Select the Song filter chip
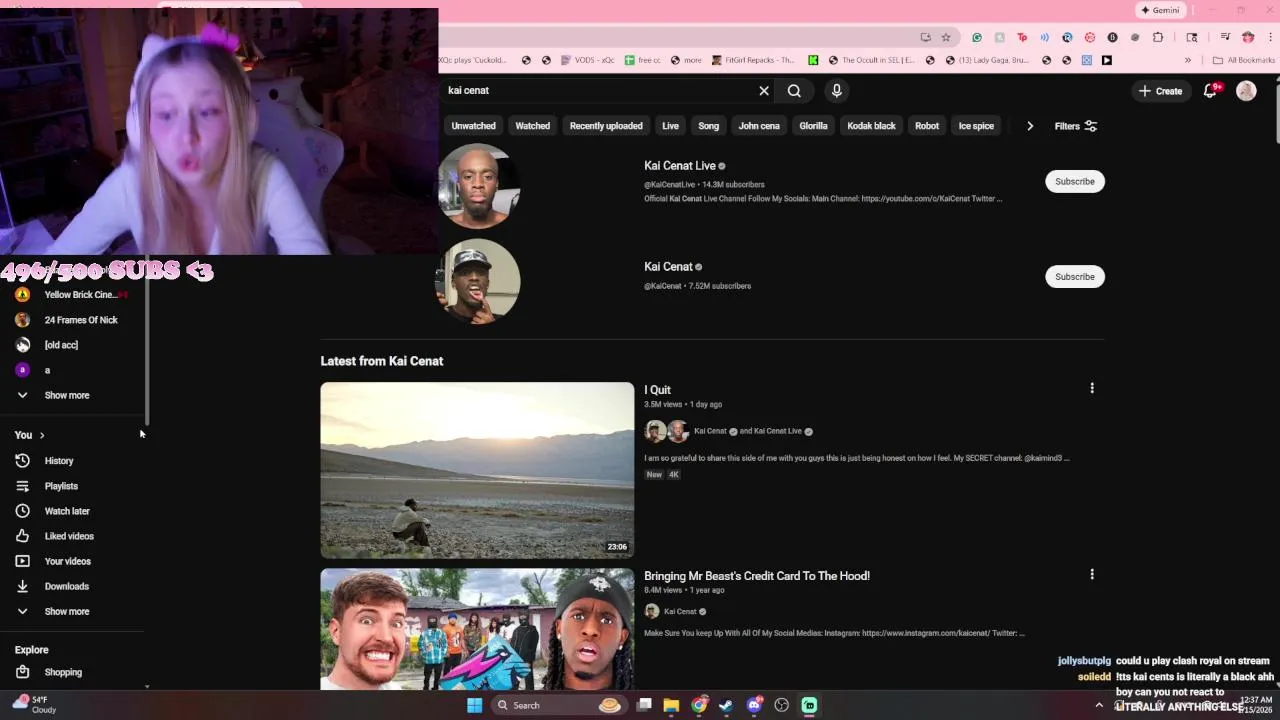Image resolution: width=1280 pixels, height=720 pixels. coord(708,126)
